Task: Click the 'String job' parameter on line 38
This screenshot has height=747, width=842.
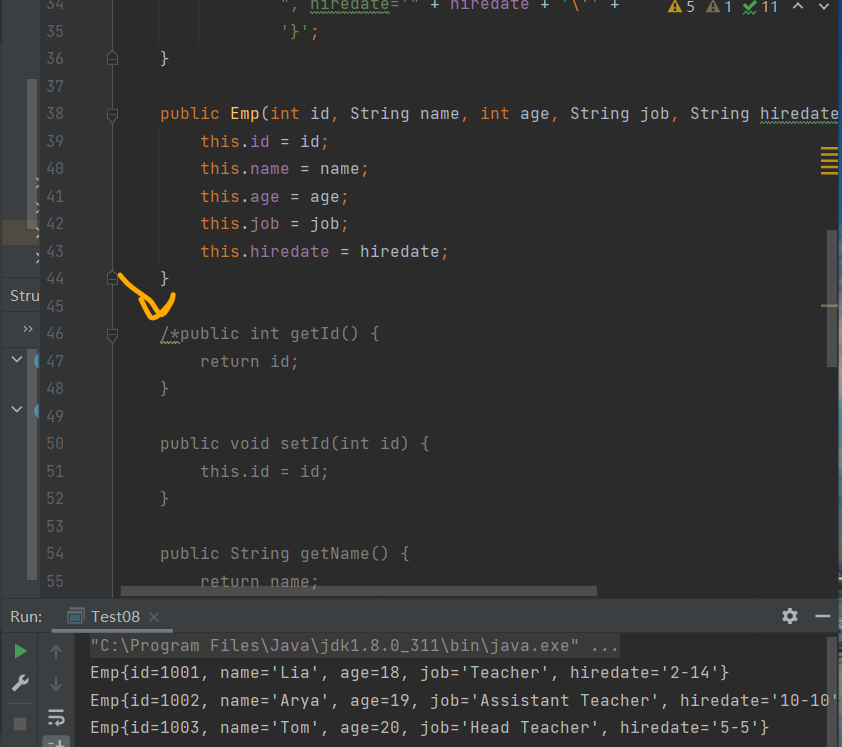Action: click(619, 114)
